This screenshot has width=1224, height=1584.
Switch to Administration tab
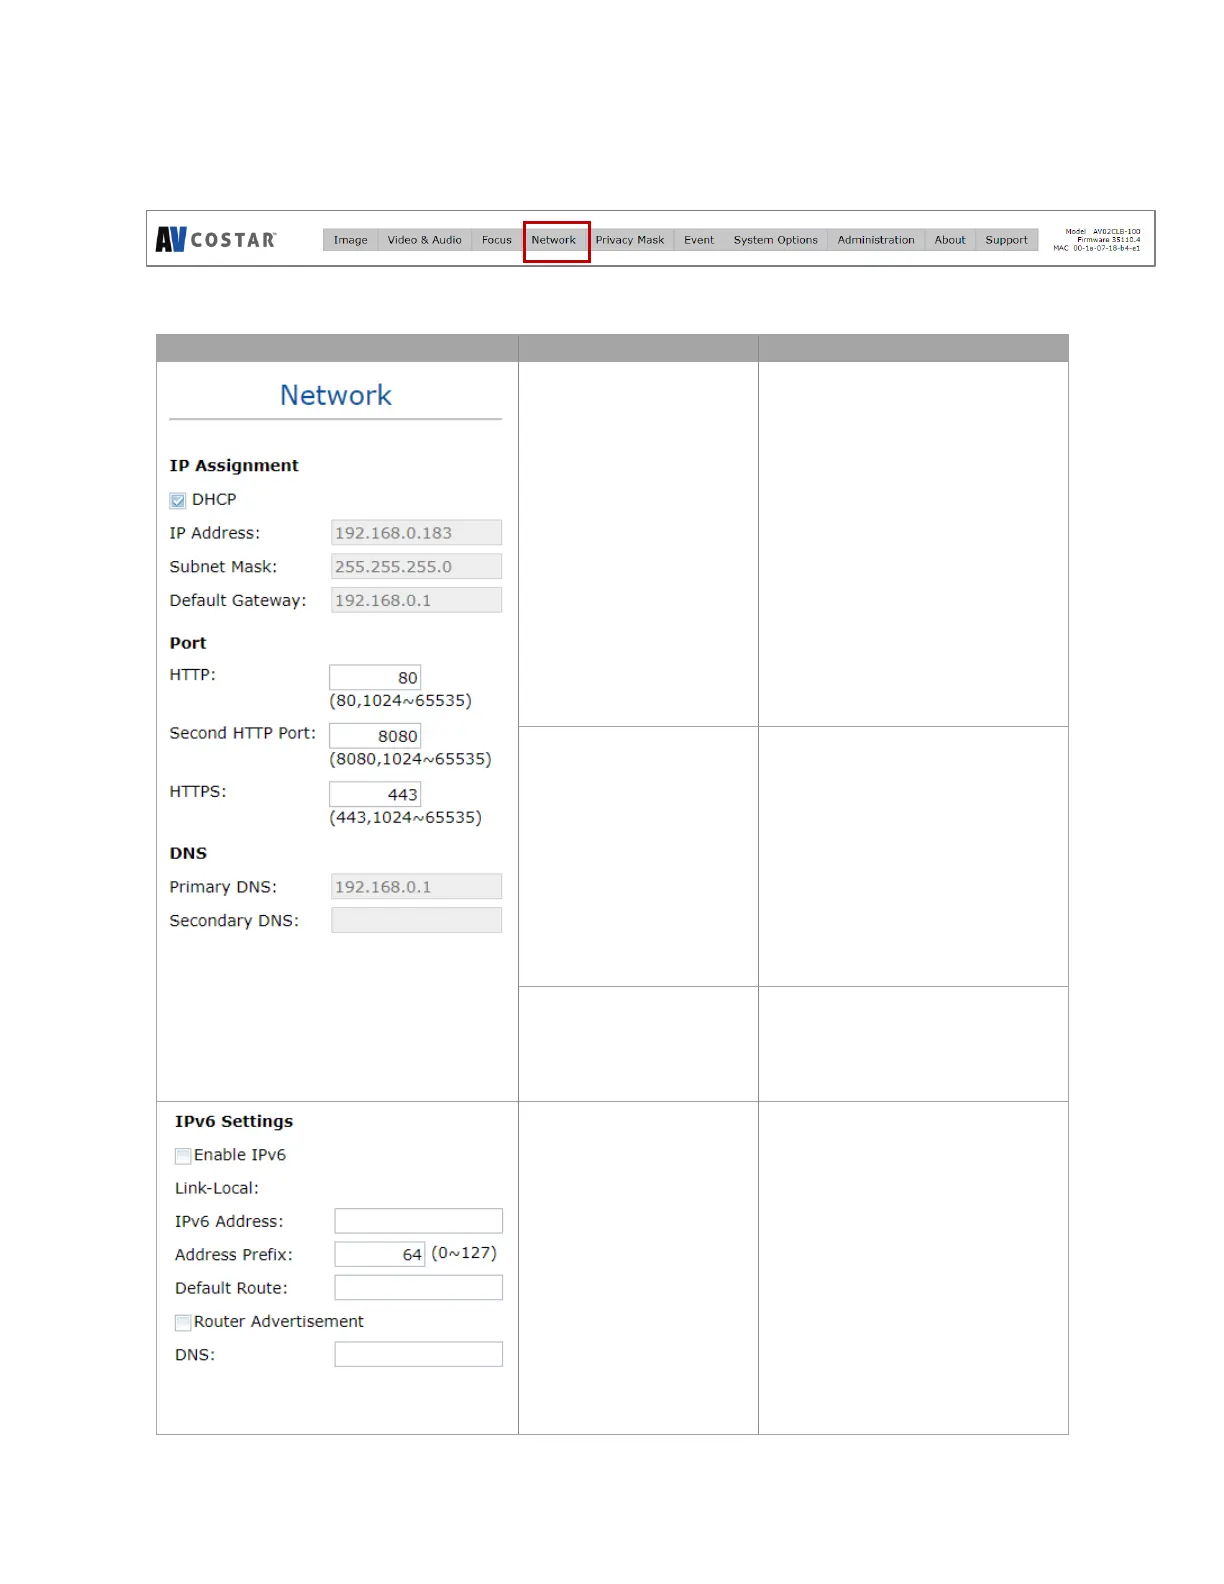[875, 240]
